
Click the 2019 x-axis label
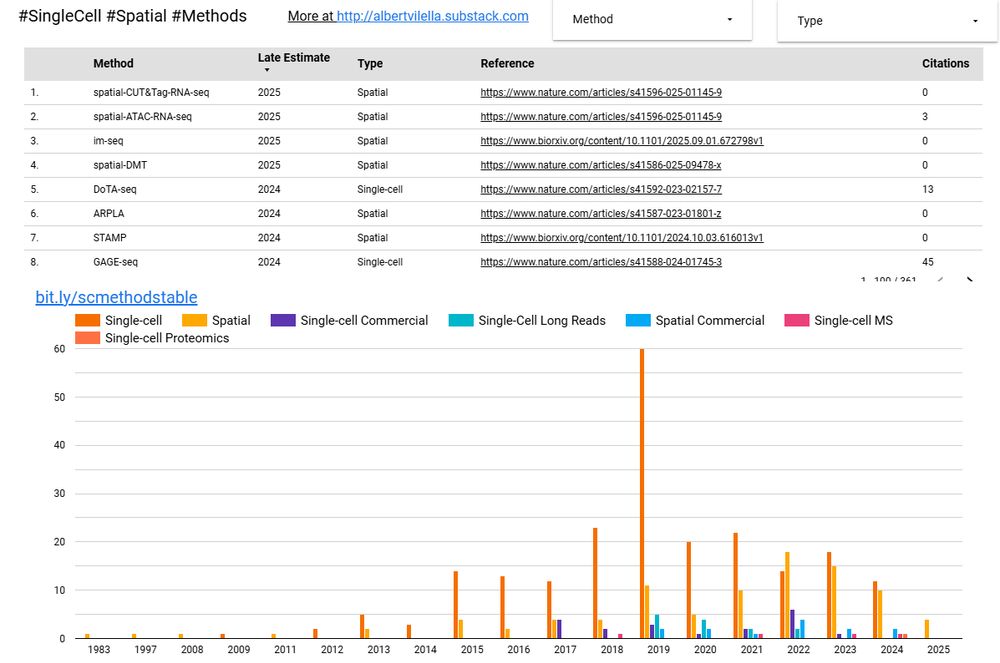pos(658,650)
